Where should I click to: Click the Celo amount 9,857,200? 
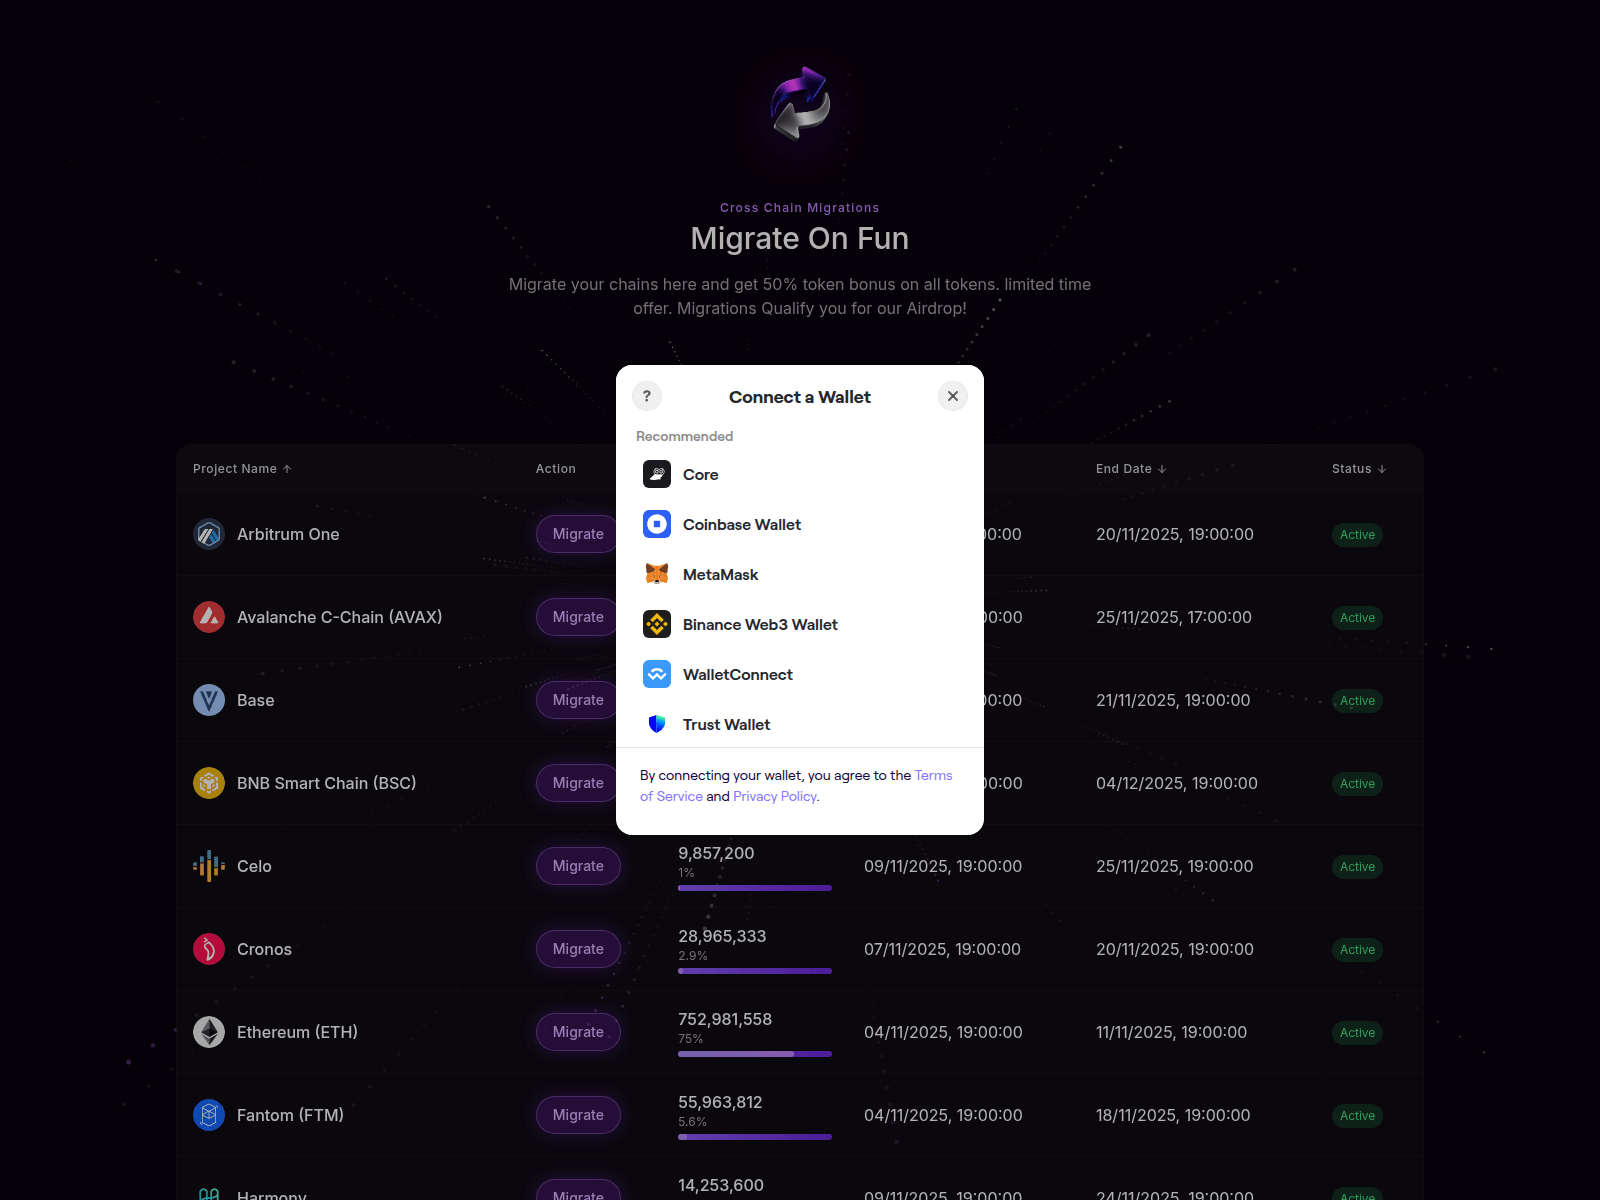point(716,853)
